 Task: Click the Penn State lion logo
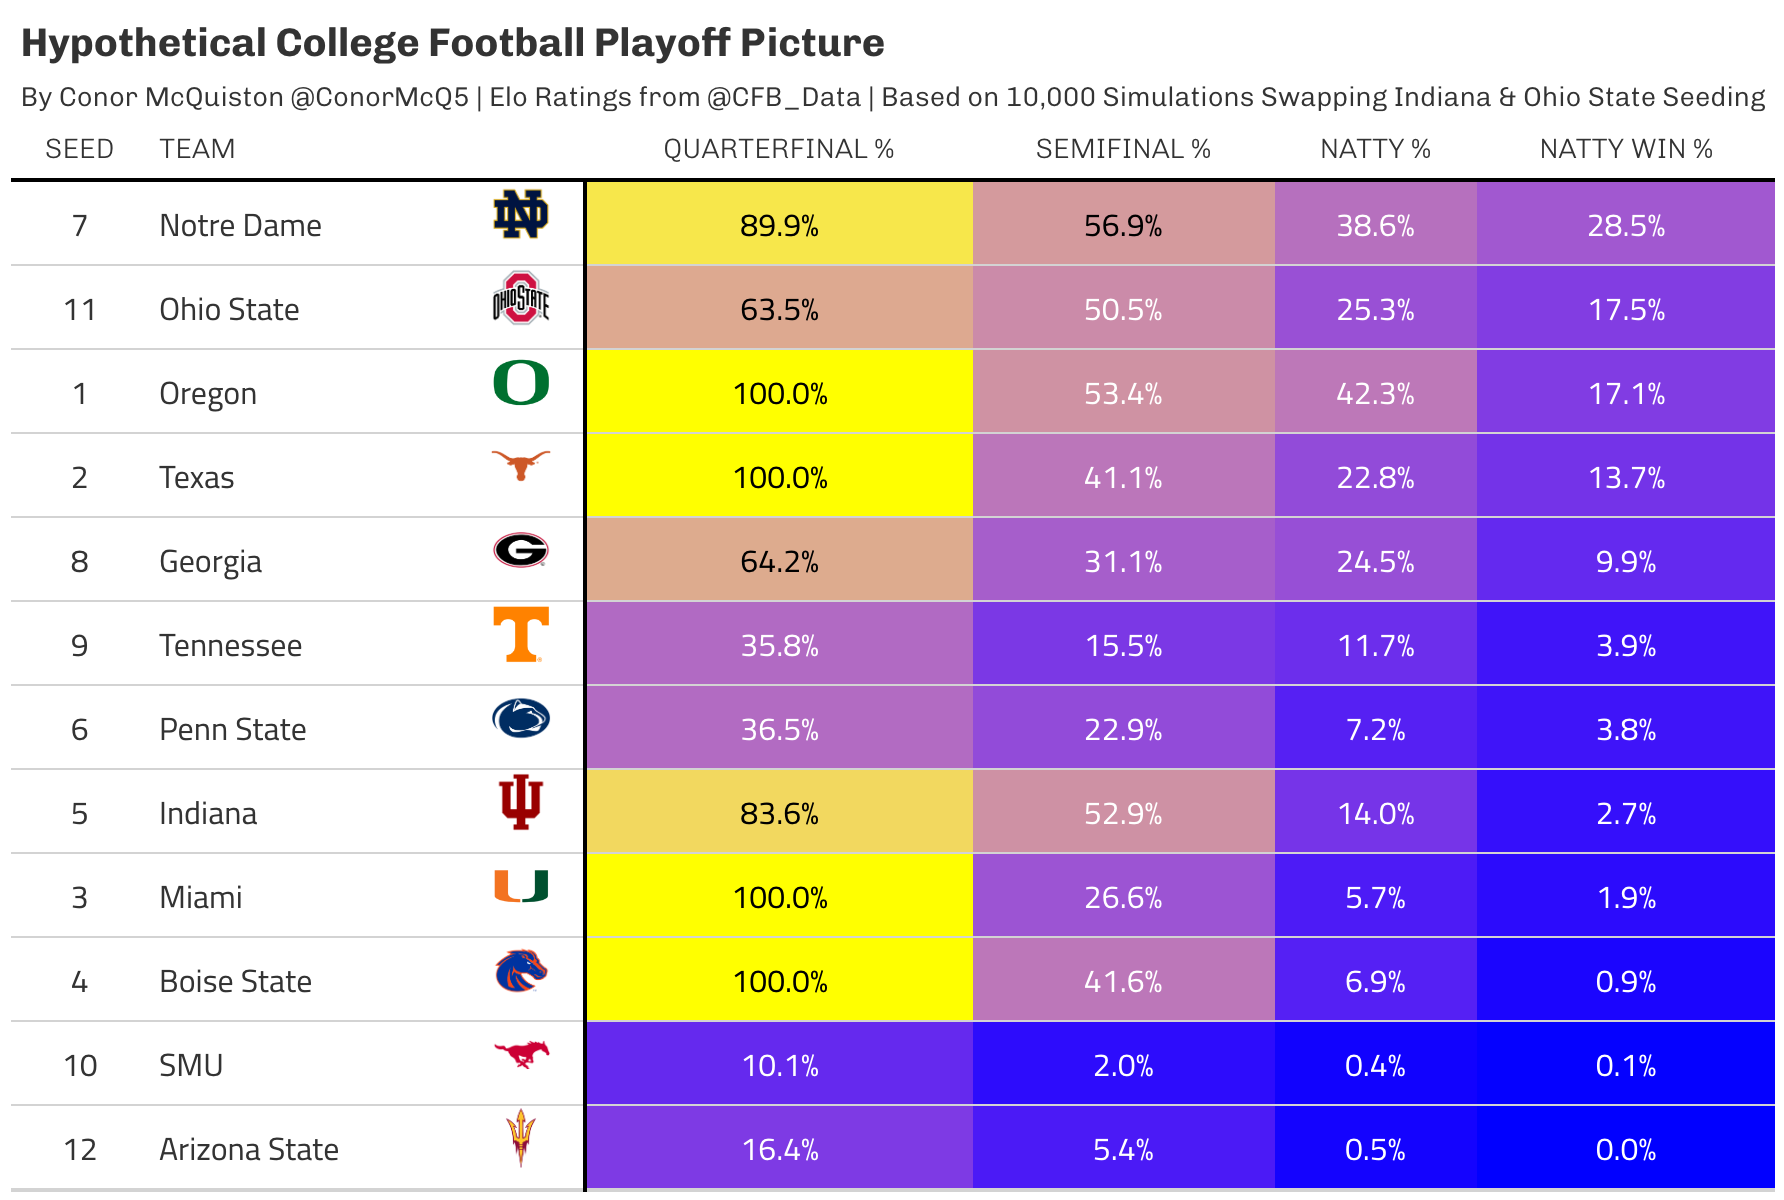(521, 718)
